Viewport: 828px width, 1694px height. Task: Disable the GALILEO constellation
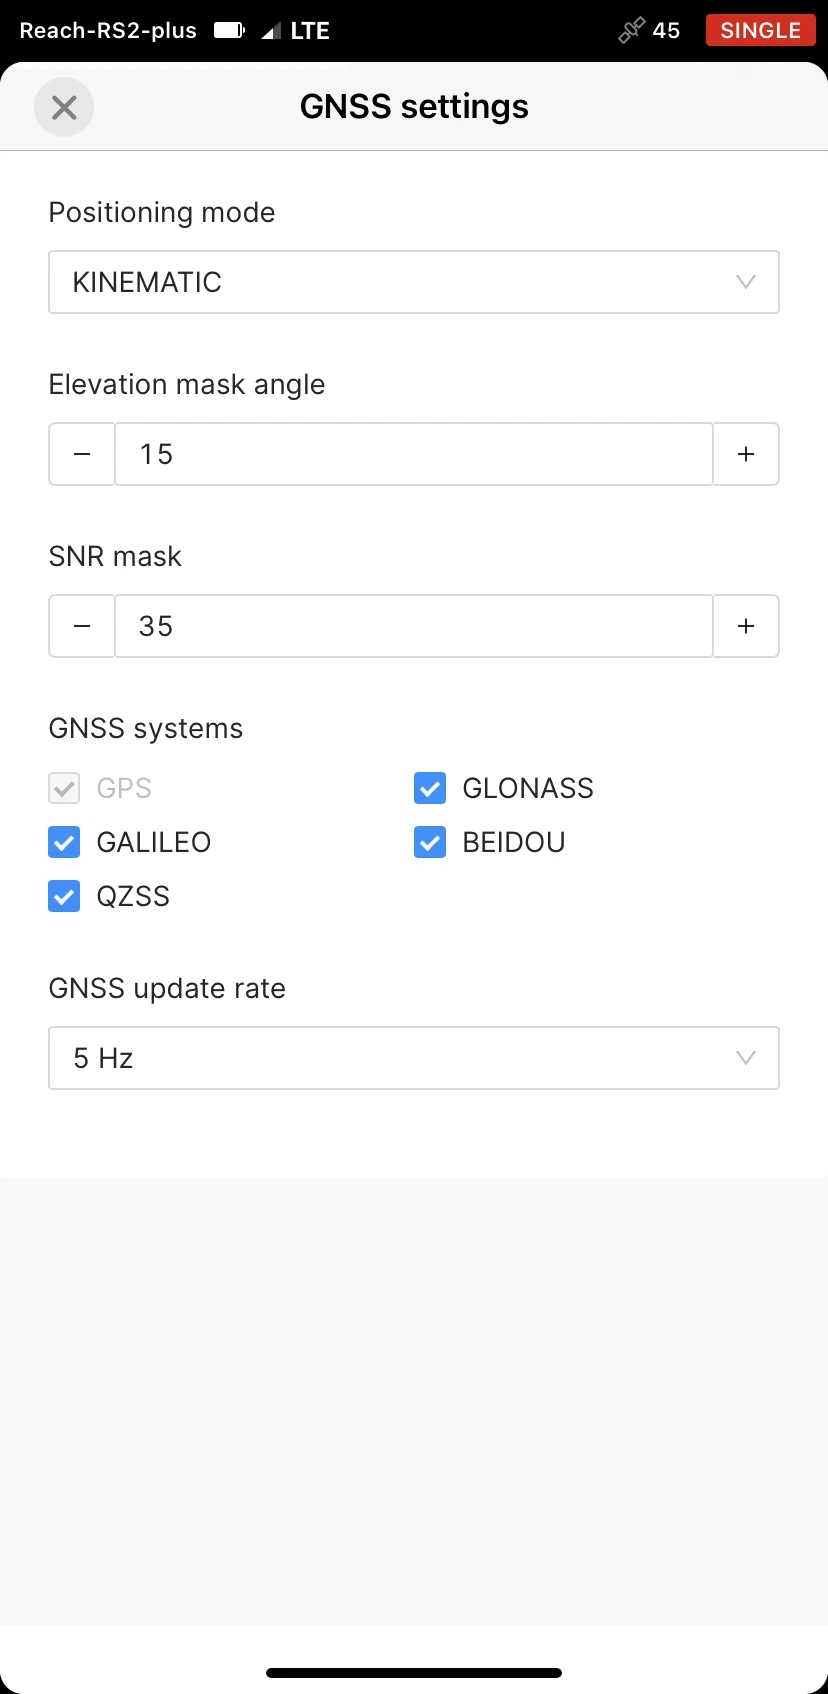point(63,842)
